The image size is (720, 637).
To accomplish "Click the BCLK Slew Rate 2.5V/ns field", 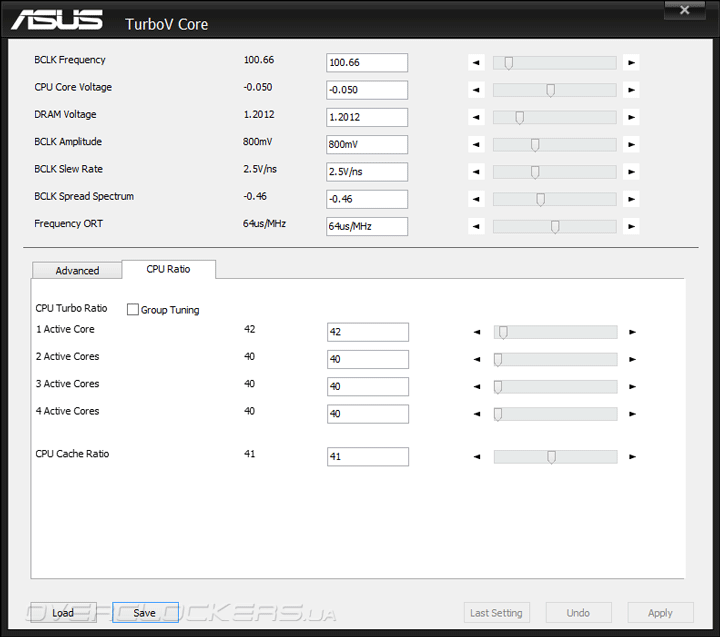I will (x=367, y=172).
